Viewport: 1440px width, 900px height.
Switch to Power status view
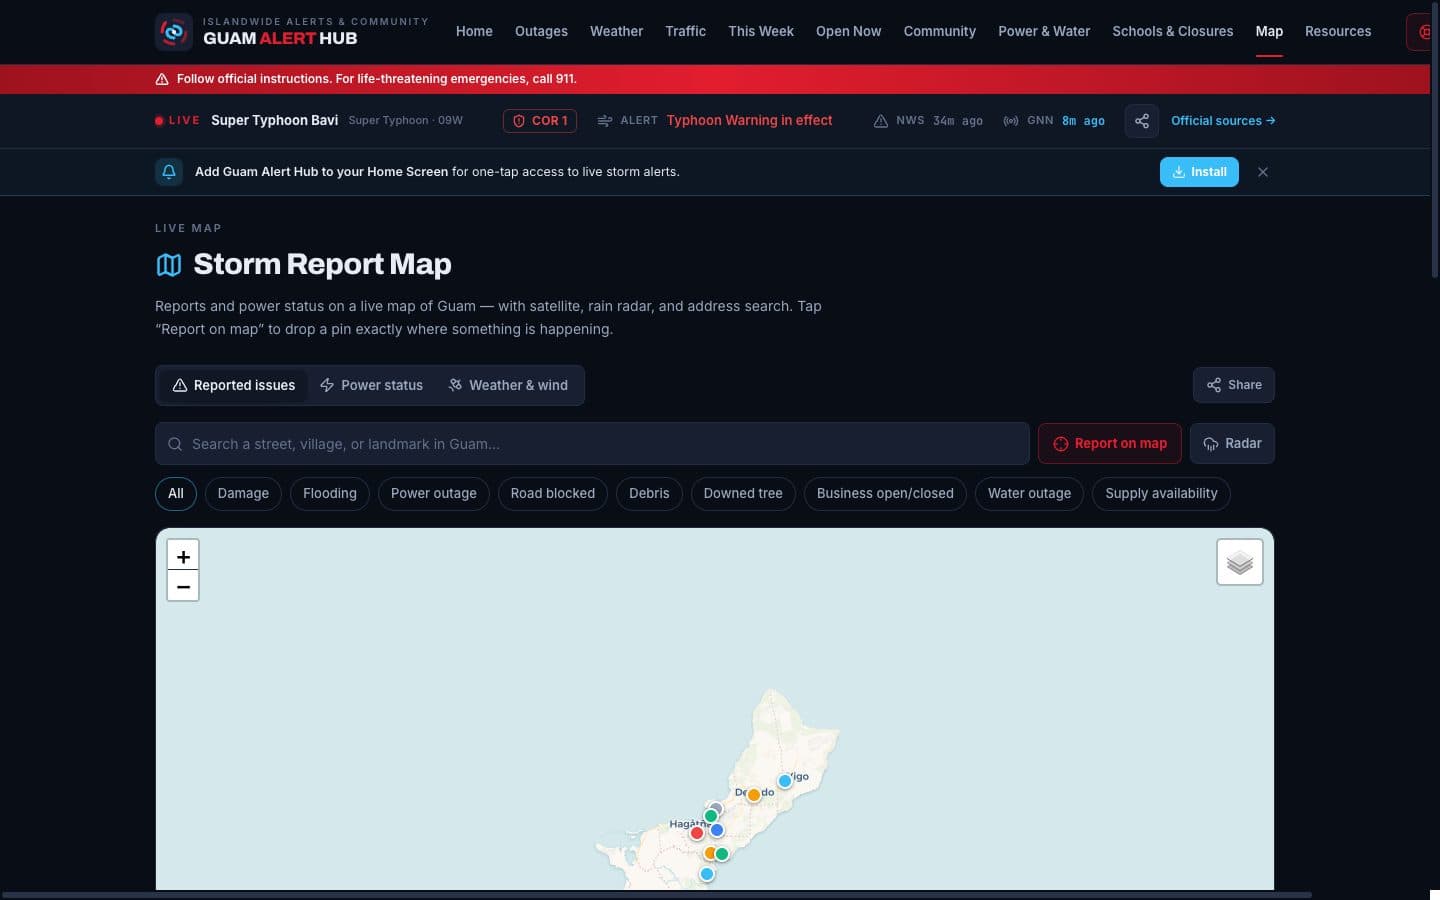[371, 386]
